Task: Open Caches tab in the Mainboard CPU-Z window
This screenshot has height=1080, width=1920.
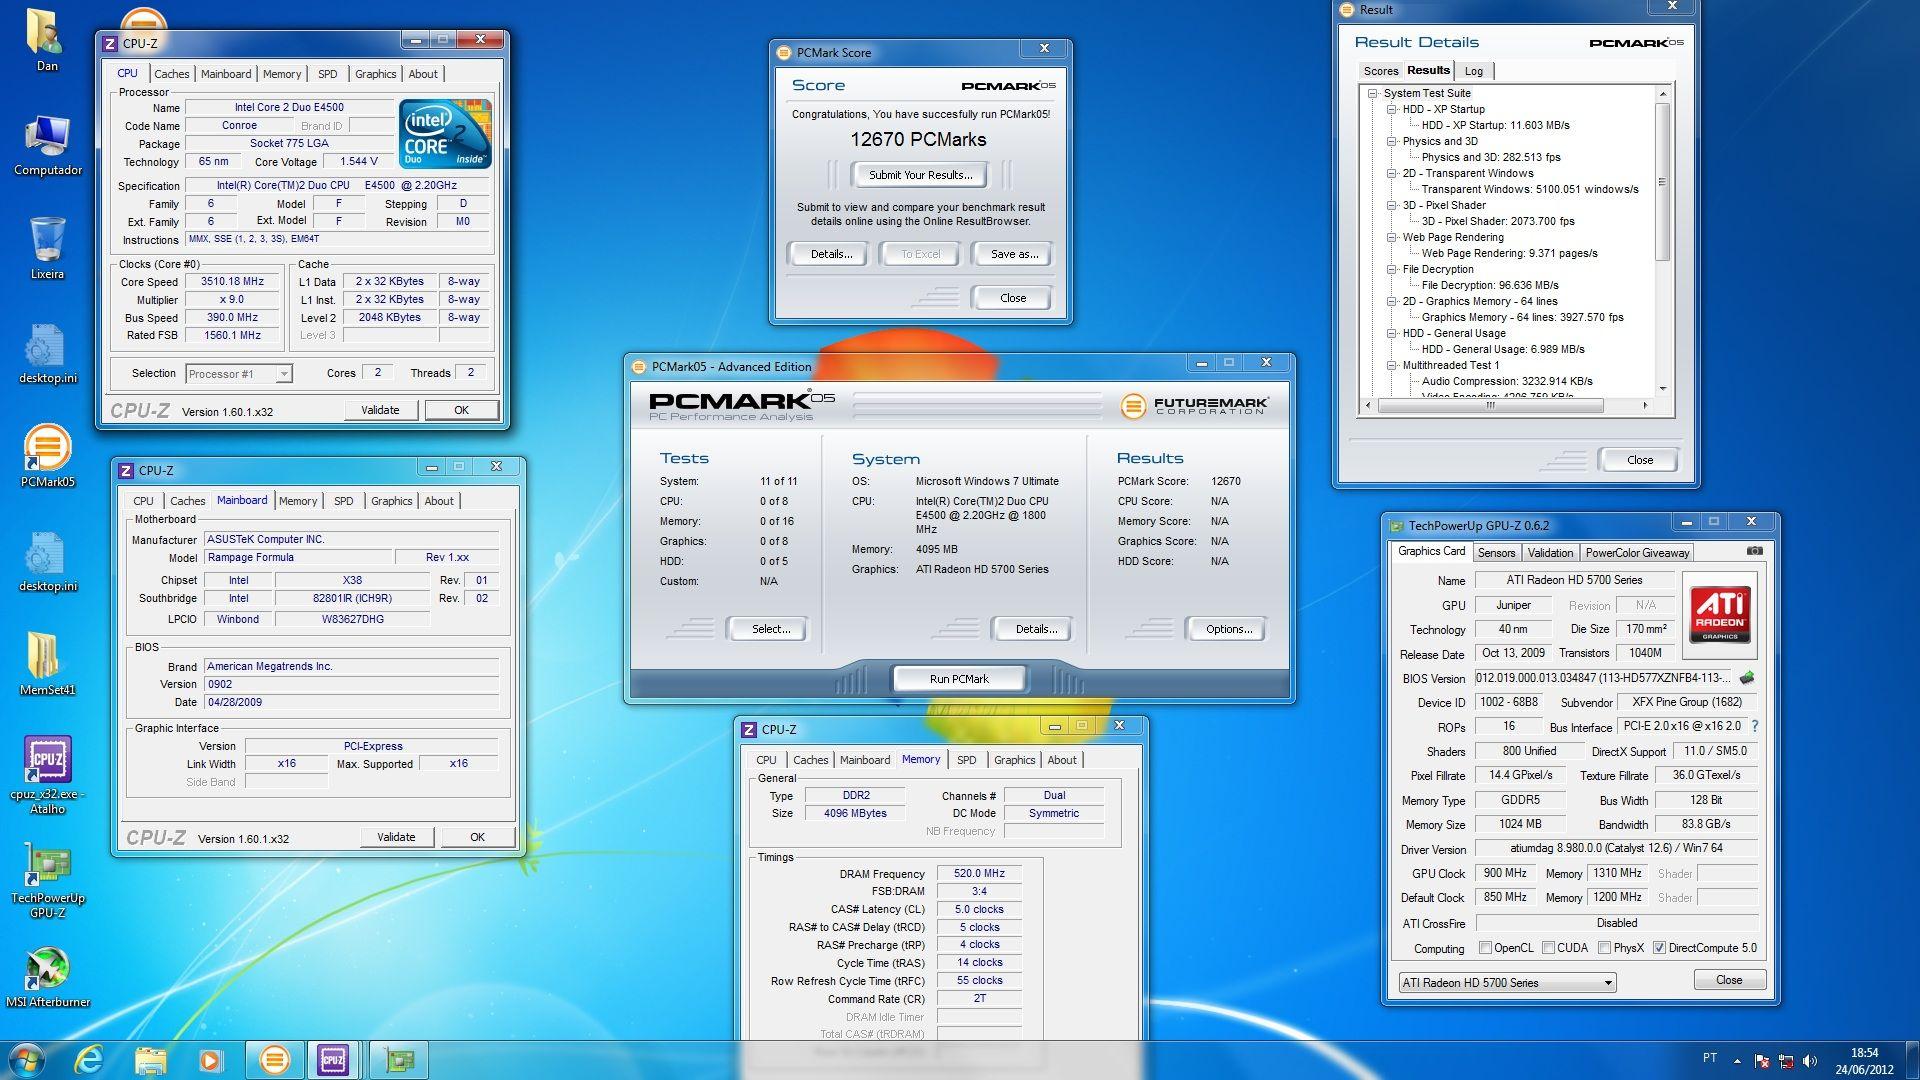Action: click(187, 501)
